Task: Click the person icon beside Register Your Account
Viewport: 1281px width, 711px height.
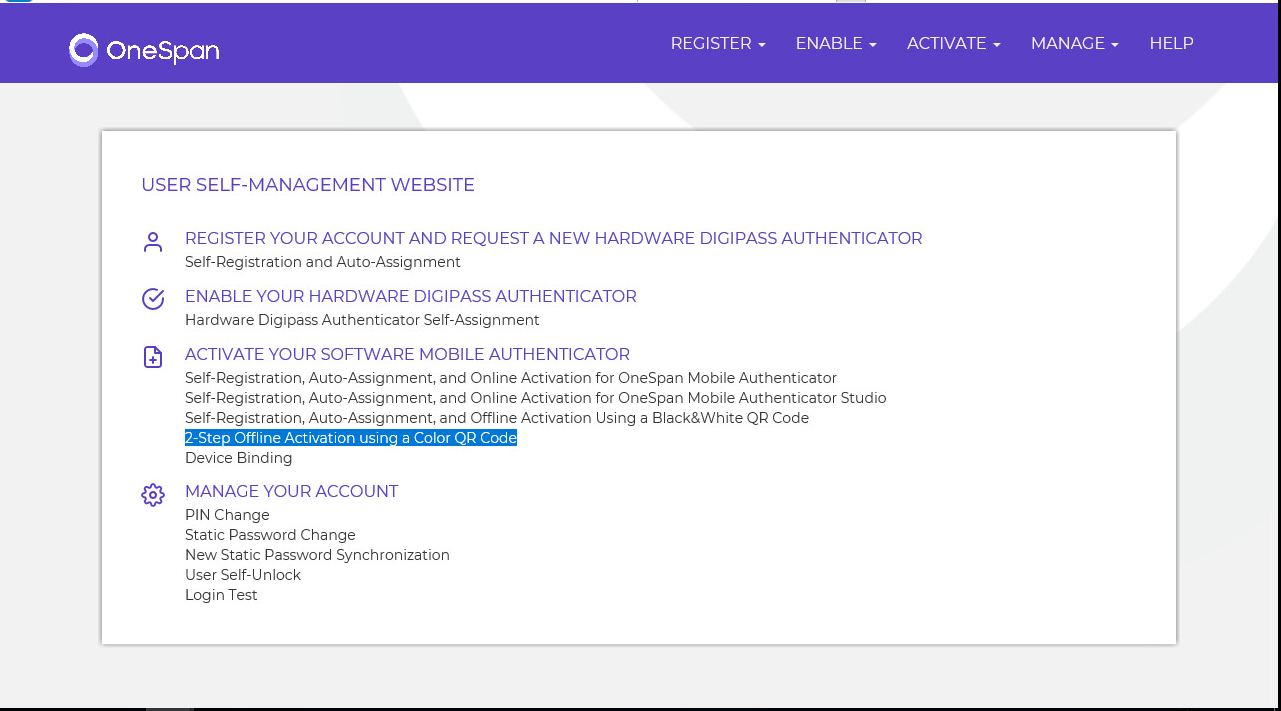Action: [x=153, y=242]
